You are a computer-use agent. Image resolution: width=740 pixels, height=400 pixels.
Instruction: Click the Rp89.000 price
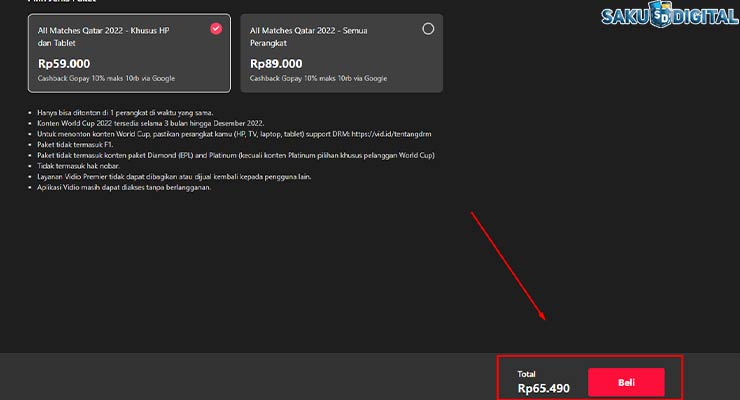pyautogui.click(x=275, y=62)
